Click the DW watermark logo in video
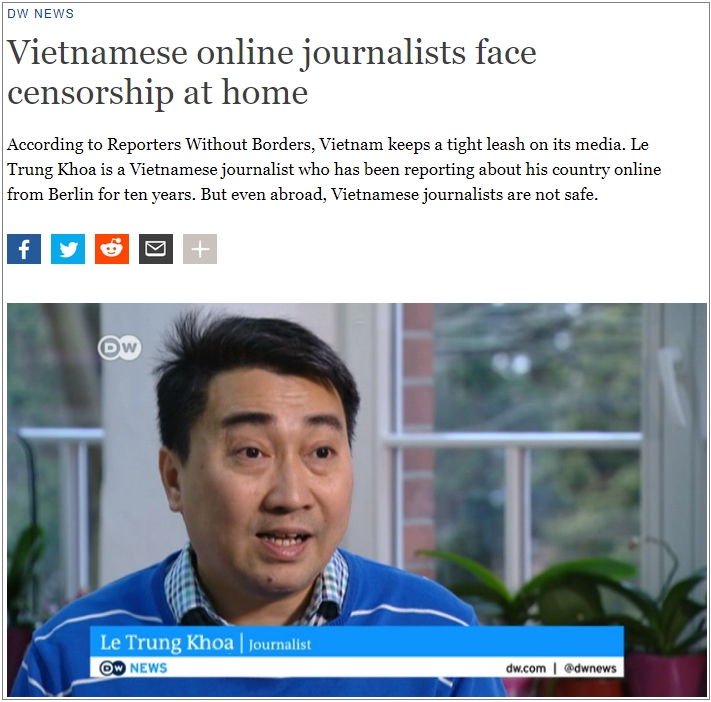Image resolution: width=711 pixels, height=702 pixels. [120, 348]
